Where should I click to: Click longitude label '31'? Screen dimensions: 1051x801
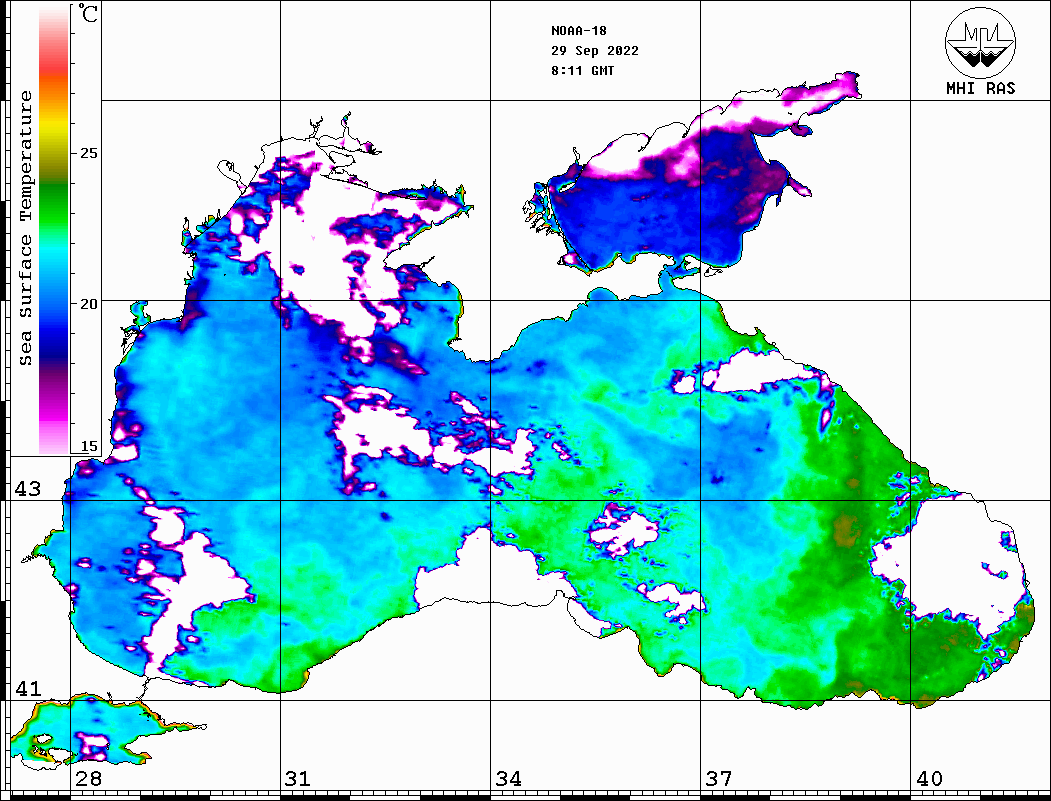298,778
